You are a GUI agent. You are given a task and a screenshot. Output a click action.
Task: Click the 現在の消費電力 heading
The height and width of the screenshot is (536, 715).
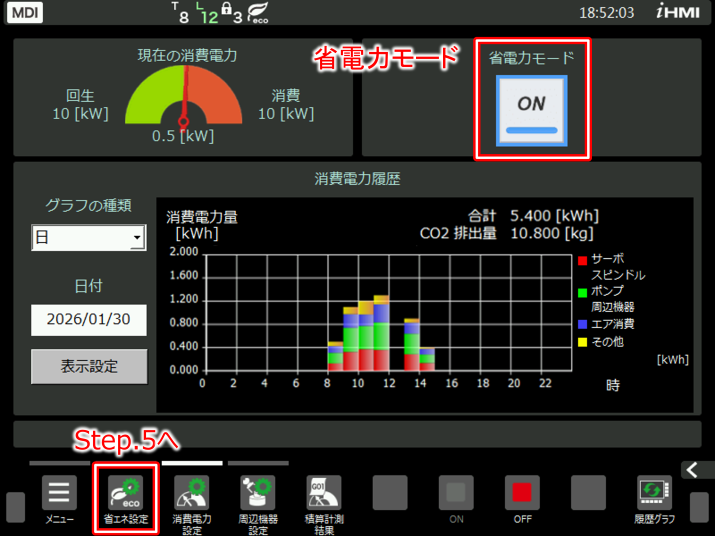click(187, 56)
